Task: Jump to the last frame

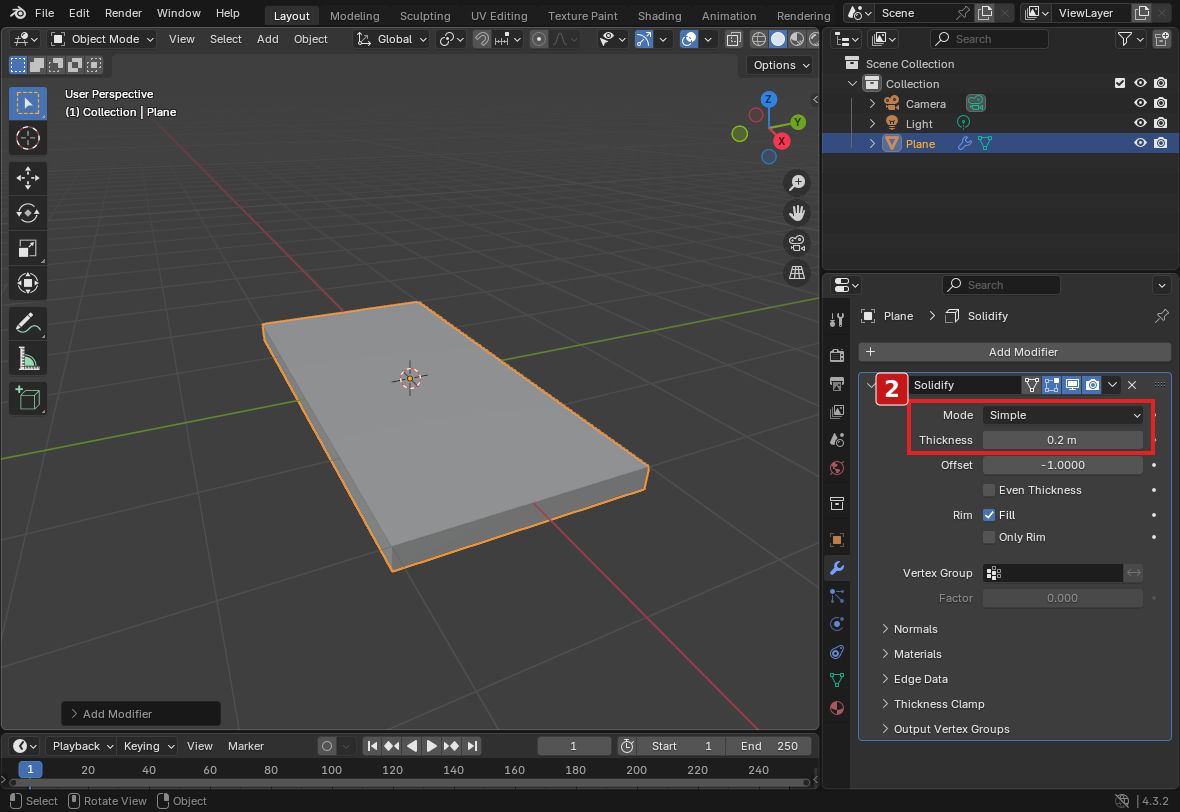Action: pyautogui.click(x=472, y=746)
